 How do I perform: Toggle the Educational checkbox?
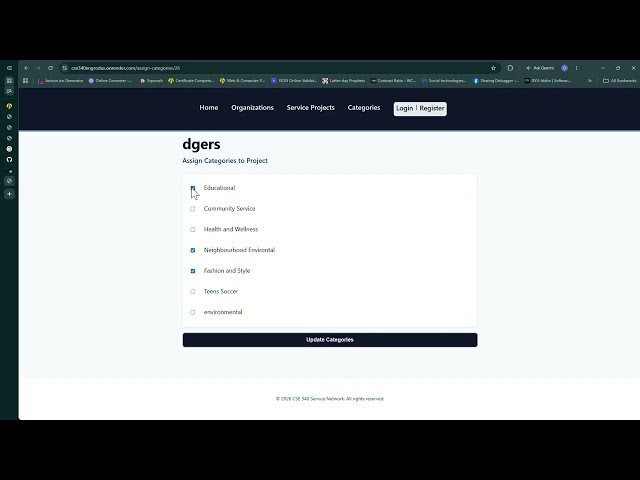point(193,188)
